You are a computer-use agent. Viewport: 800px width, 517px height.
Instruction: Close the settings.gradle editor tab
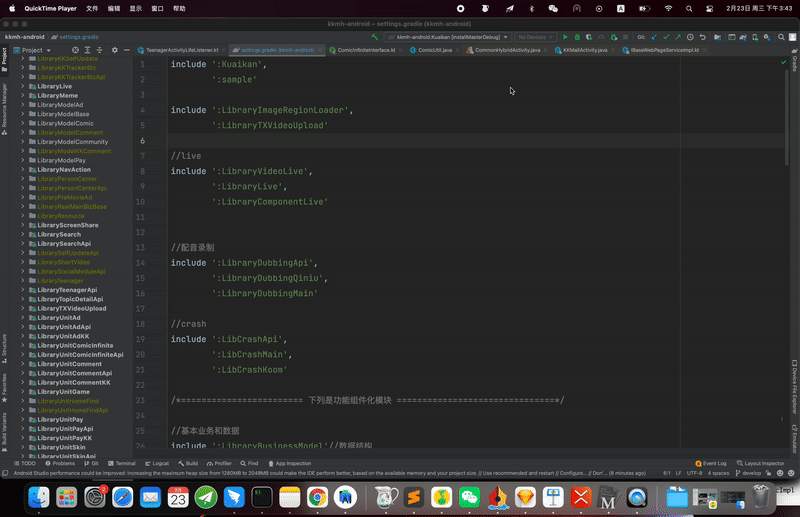(x=319, y=50)
